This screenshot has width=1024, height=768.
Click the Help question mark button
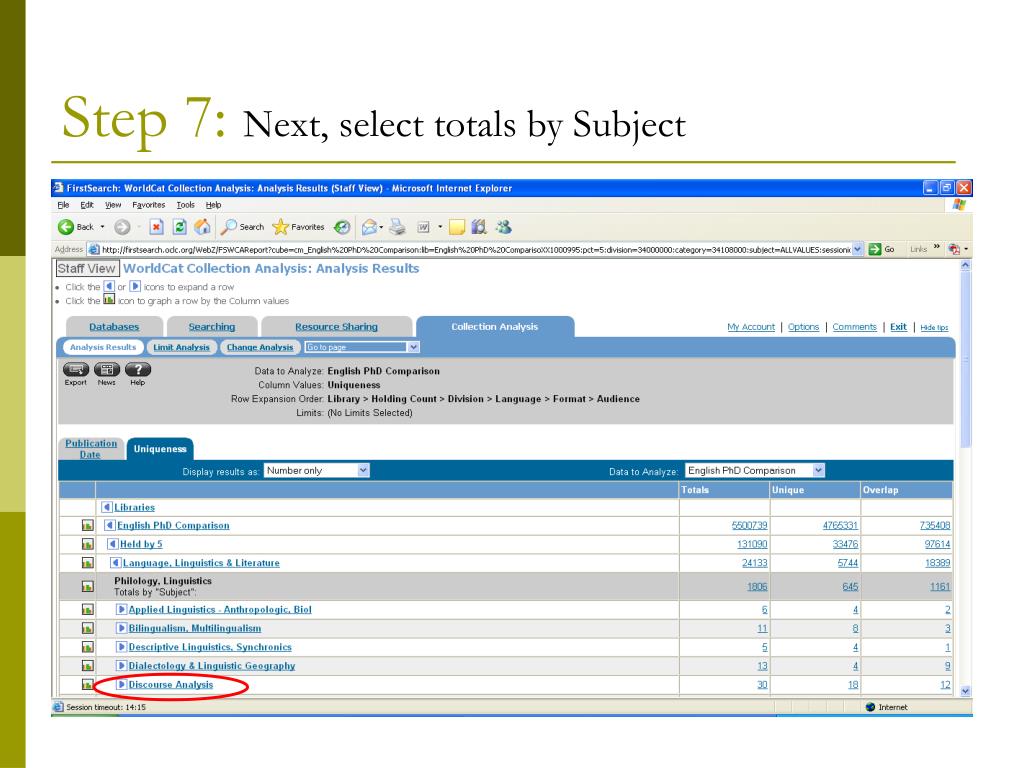click(138, 370)
